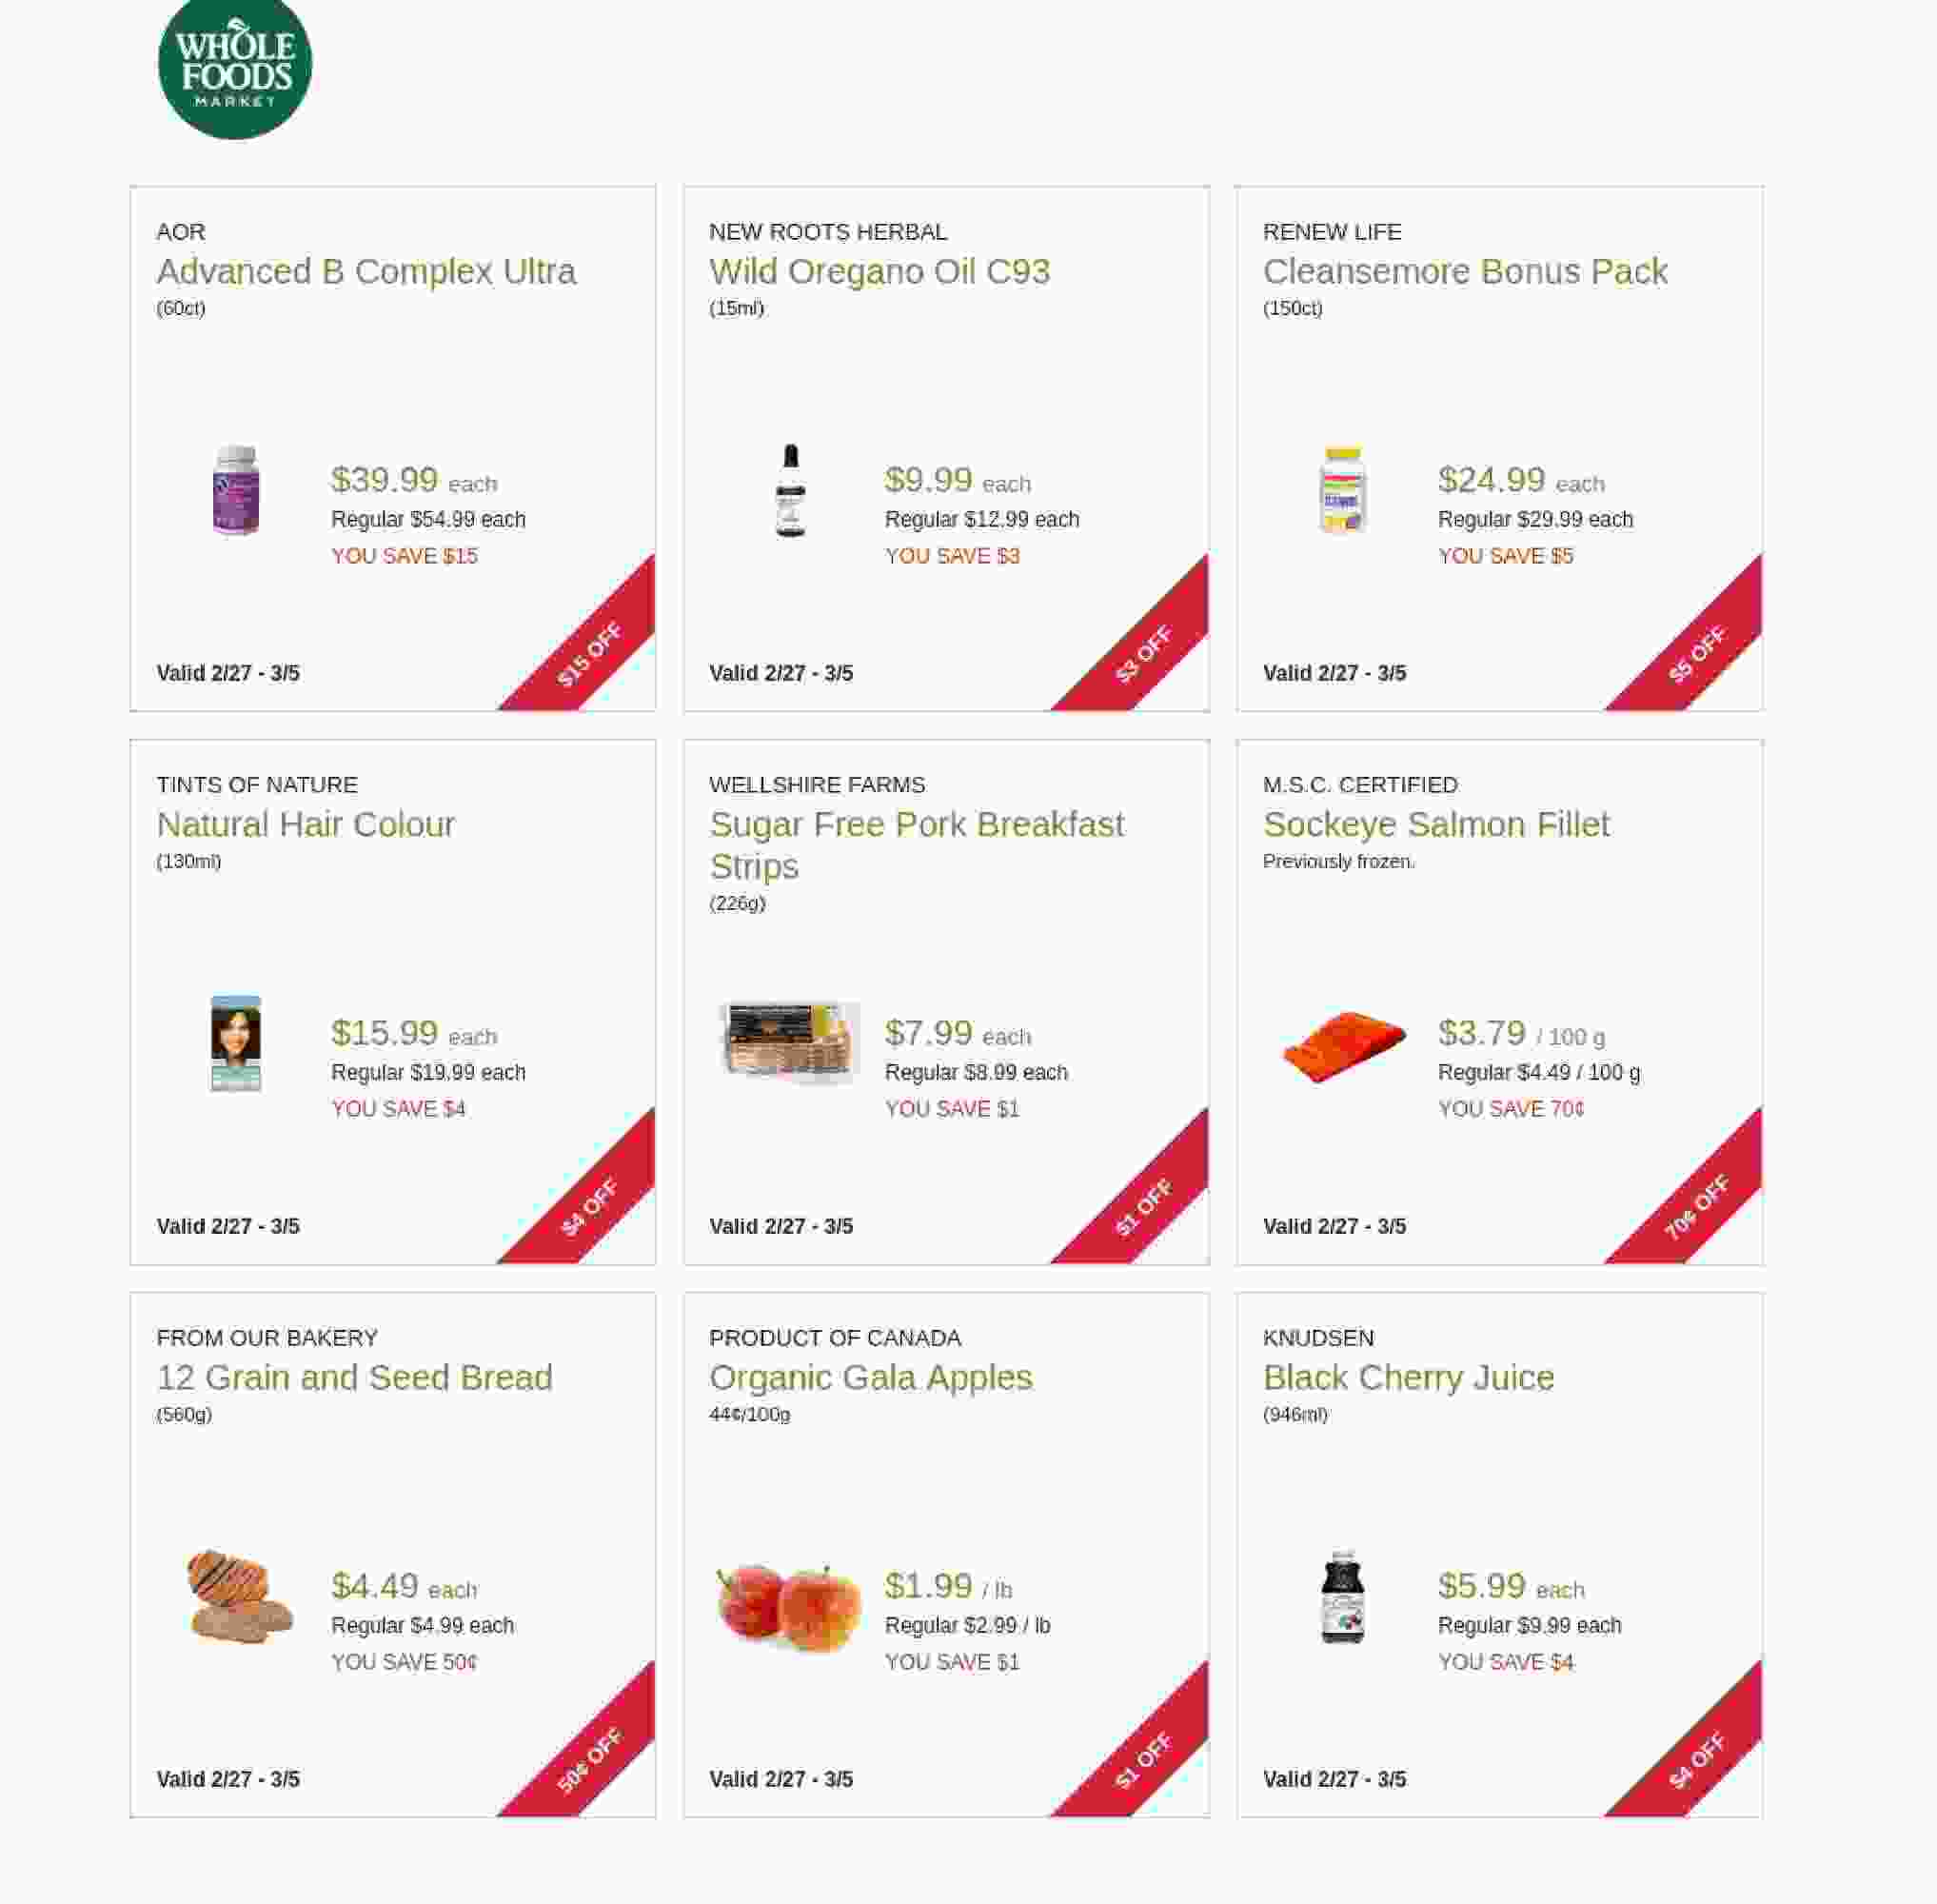Image resolution: width=1937 pixels, height=1904 pixels.
Task: Click the $15 OFF corner ribbon
Action: 592,652
